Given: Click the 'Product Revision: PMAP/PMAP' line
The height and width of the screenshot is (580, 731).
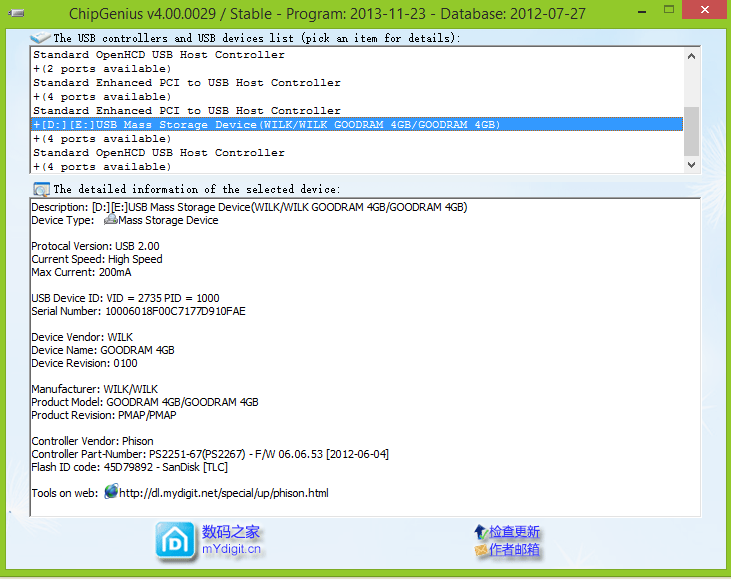Looking at the screenshot, I should pos(104,415).
